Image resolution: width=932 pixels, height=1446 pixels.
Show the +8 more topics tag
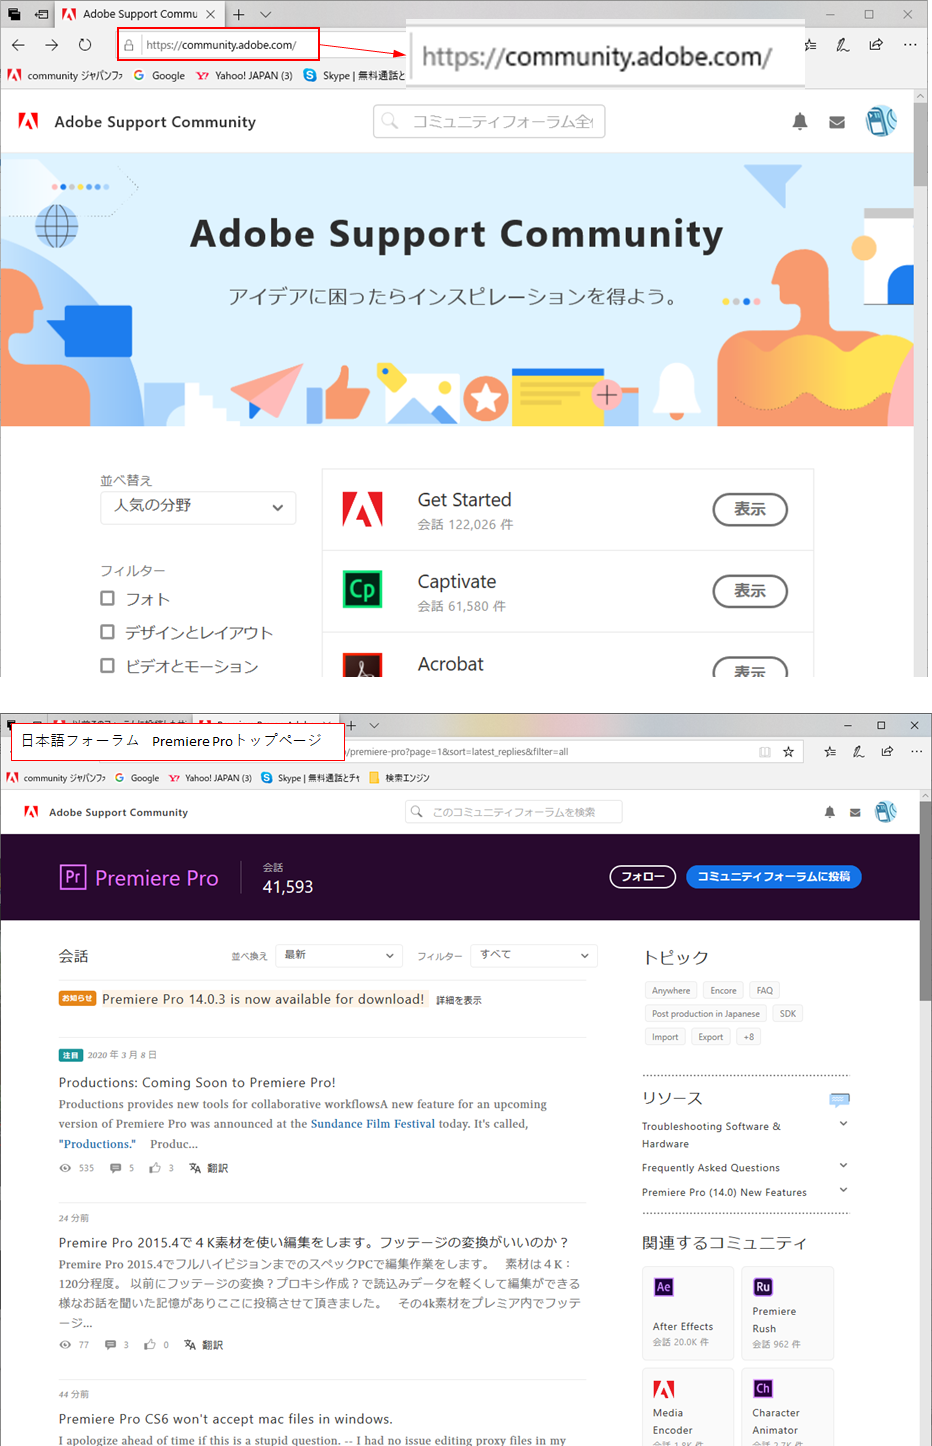click(x=749, y=1037)
